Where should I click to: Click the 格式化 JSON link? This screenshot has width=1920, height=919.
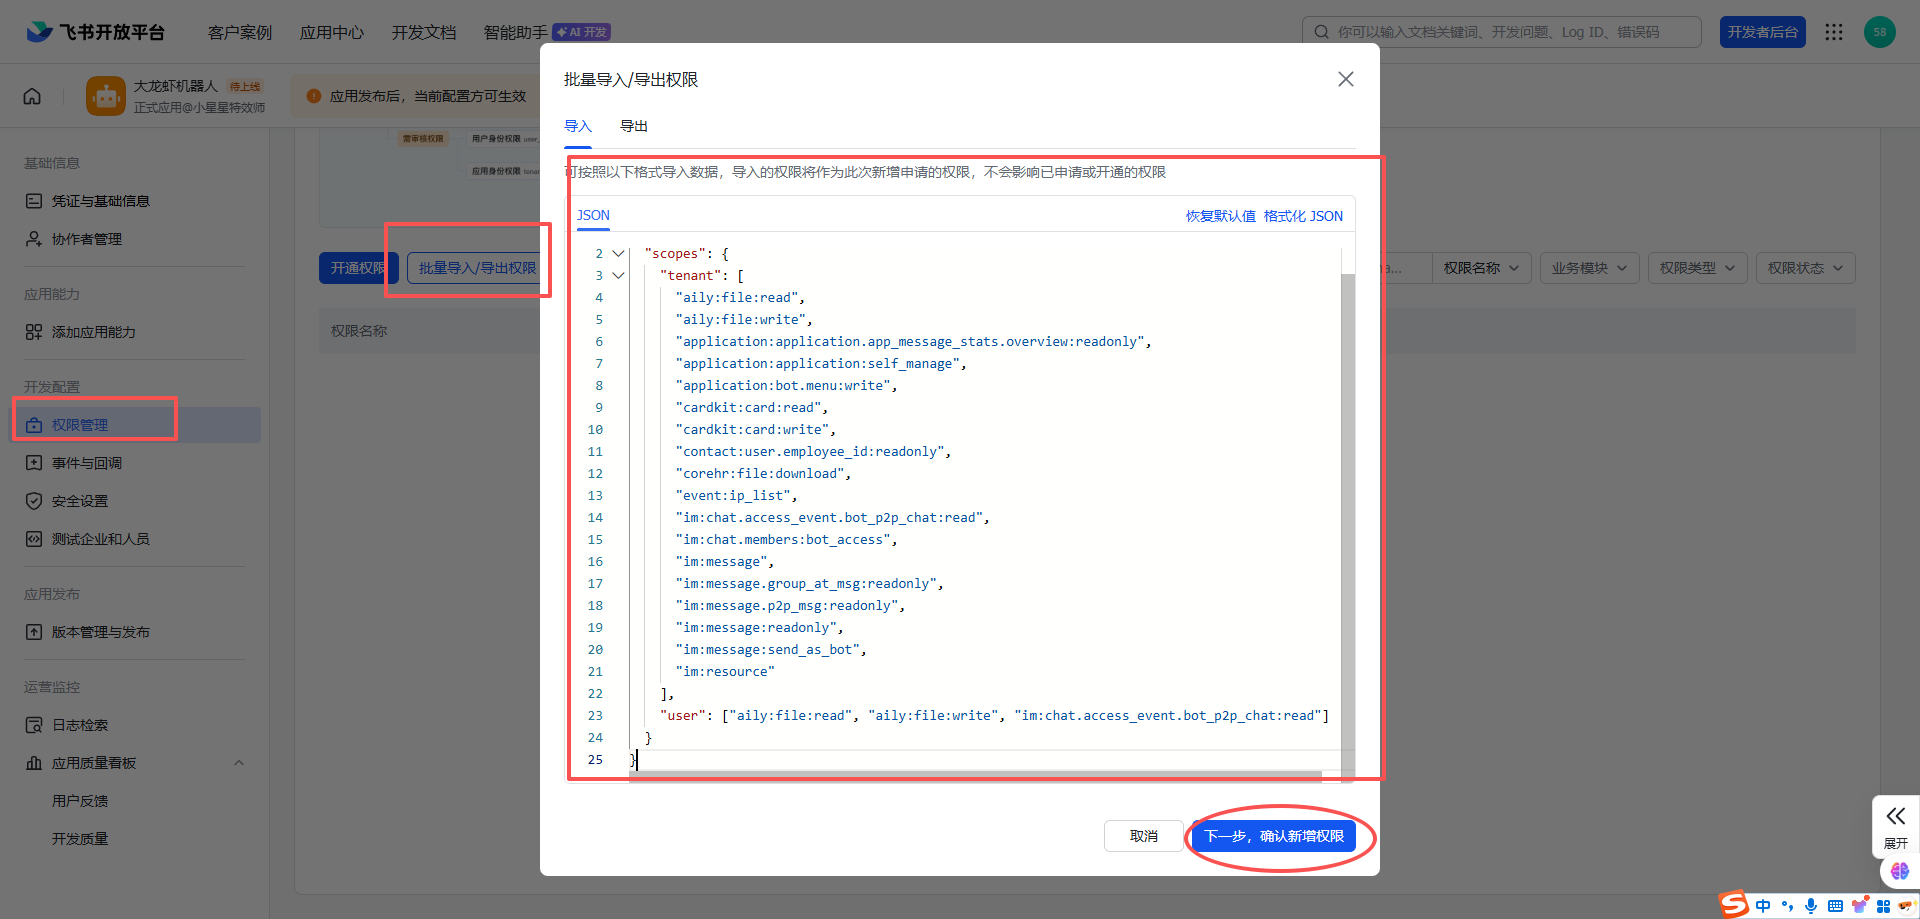click(x=1303, y=216)
